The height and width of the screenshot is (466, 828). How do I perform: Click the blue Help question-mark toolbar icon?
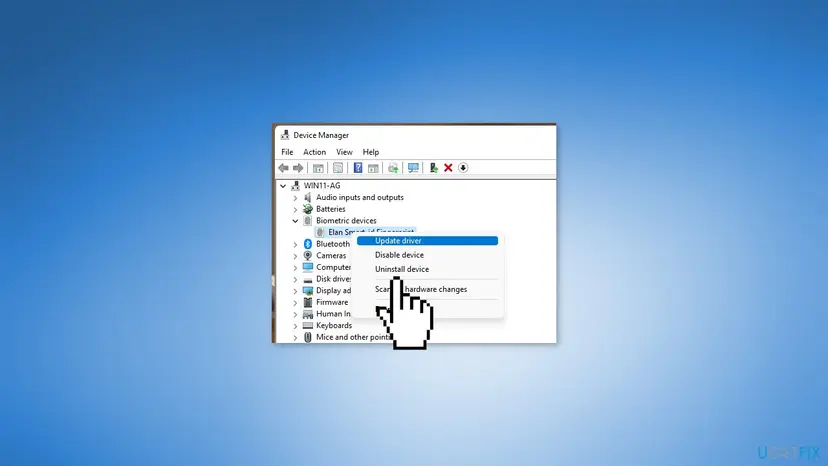pos(358,168)
